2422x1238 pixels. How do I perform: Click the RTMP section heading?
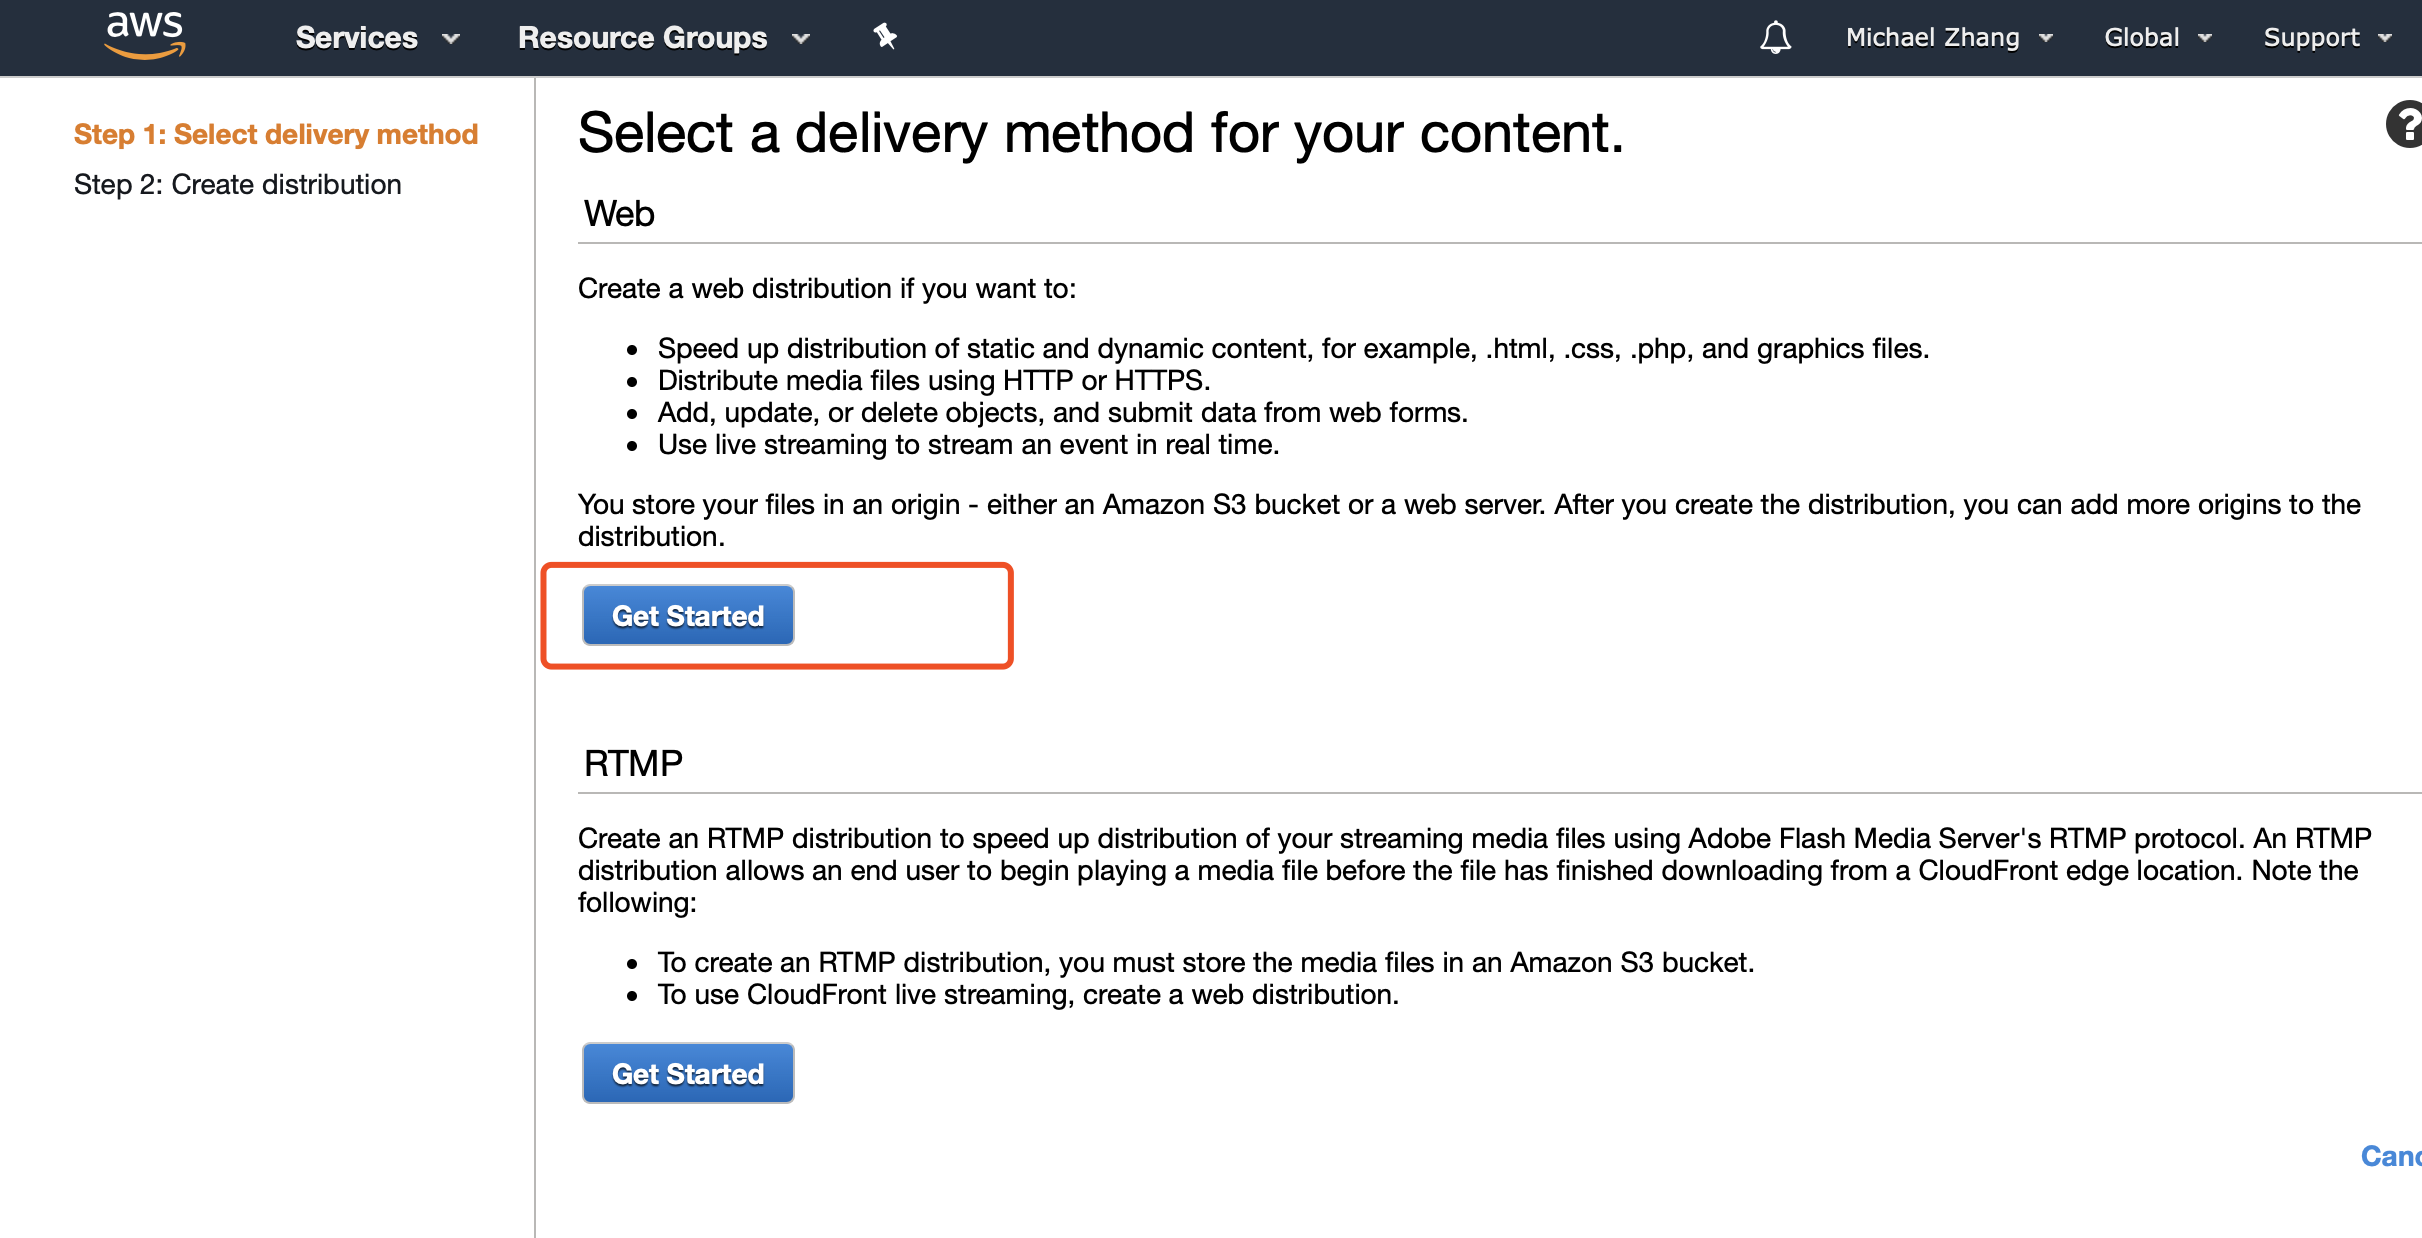[x=632, y=762]
